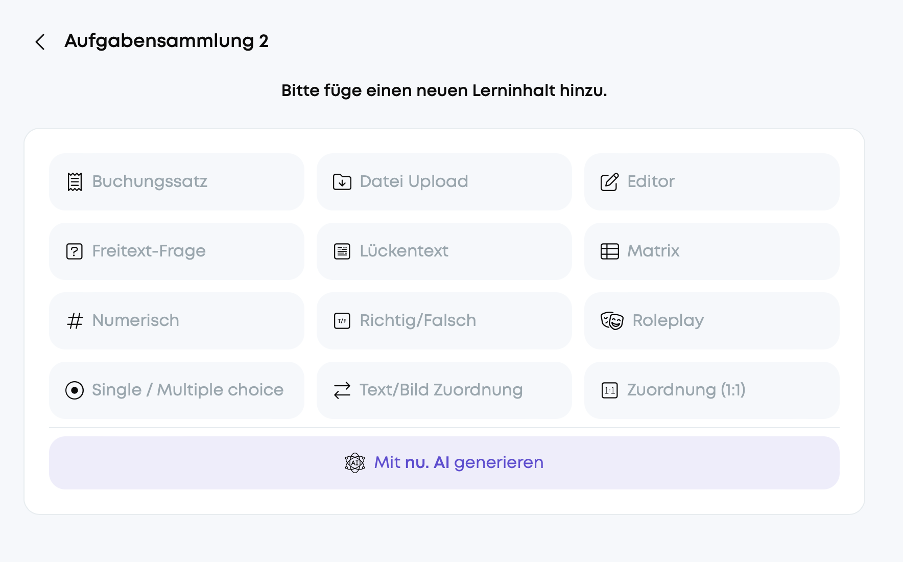
Task: Click the Buchungssatz receipt icon
Action: pyautogui.click(x=74, y=182)
